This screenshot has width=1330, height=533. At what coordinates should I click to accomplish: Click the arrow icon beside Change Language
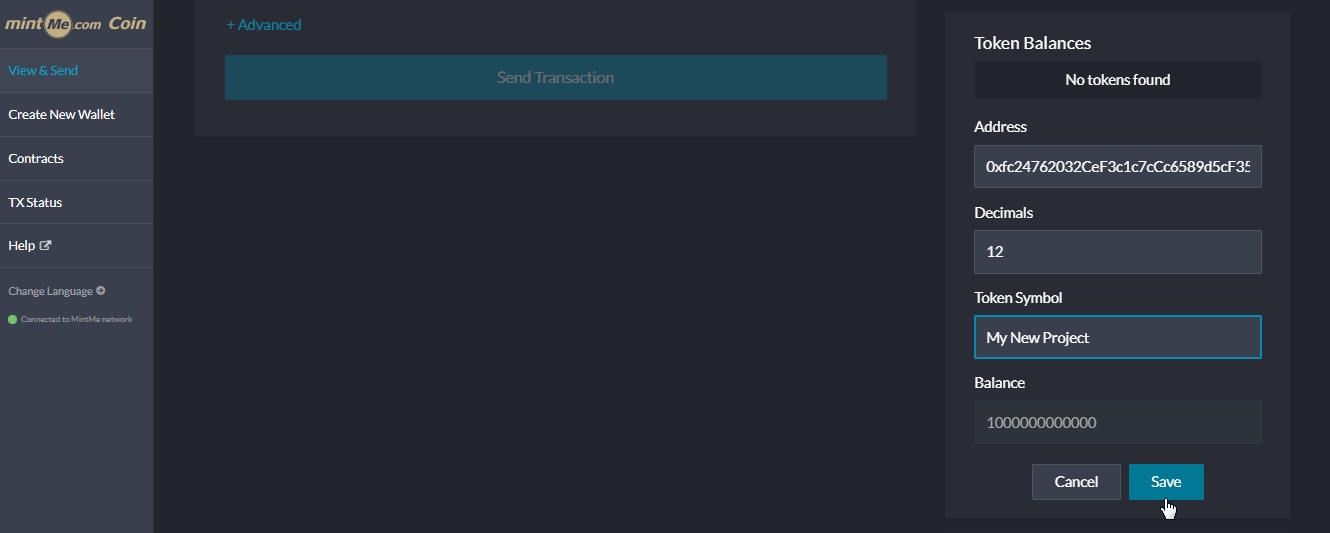[101, 291]
